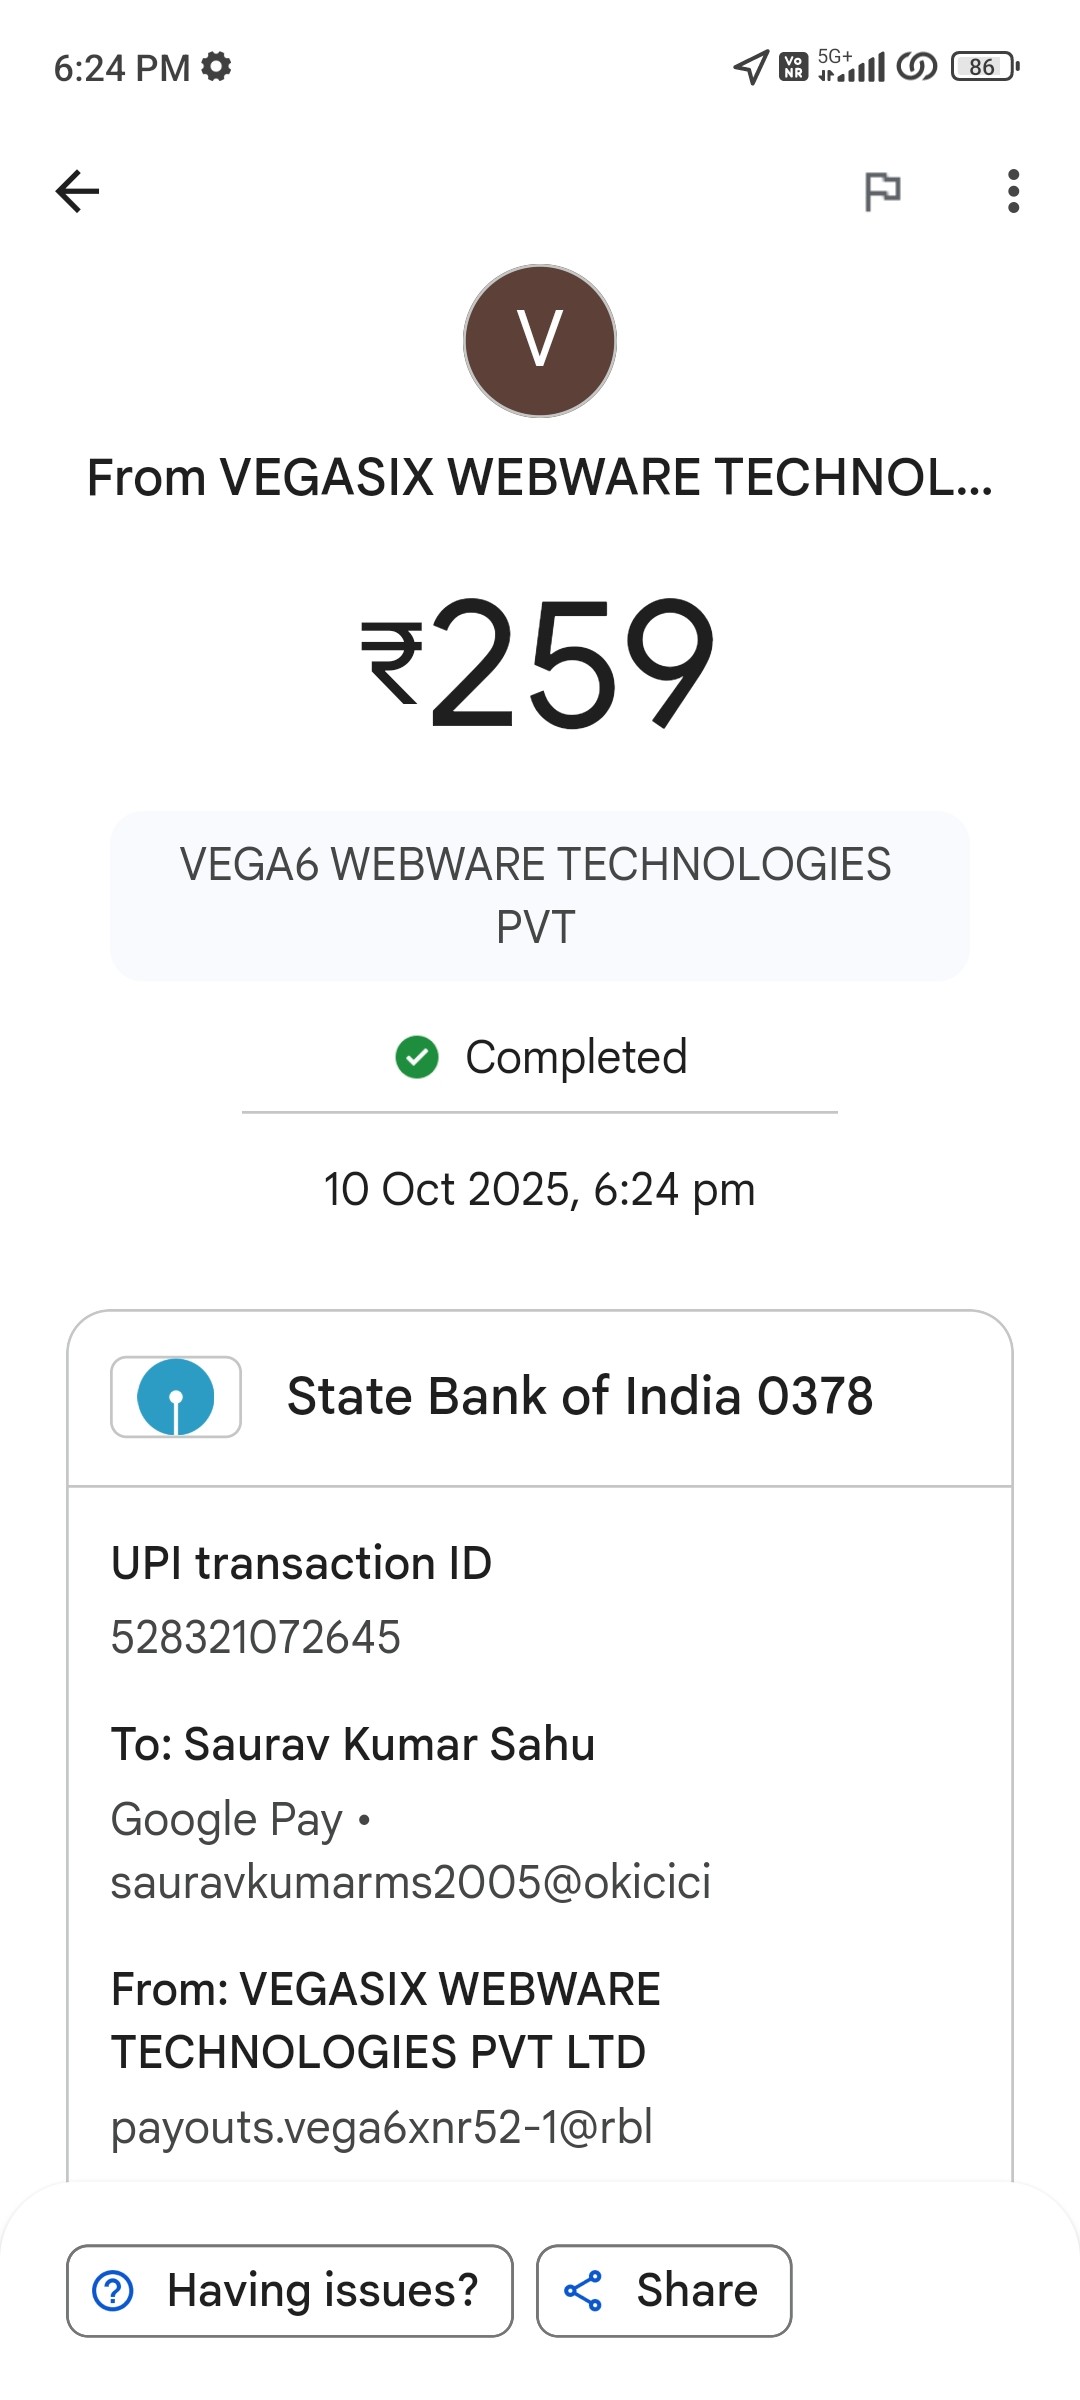The width and height of the screenshot is (1080, 2400).
Task: Open the three-dot overflow menu
Action: click(x=1013, y=191)
